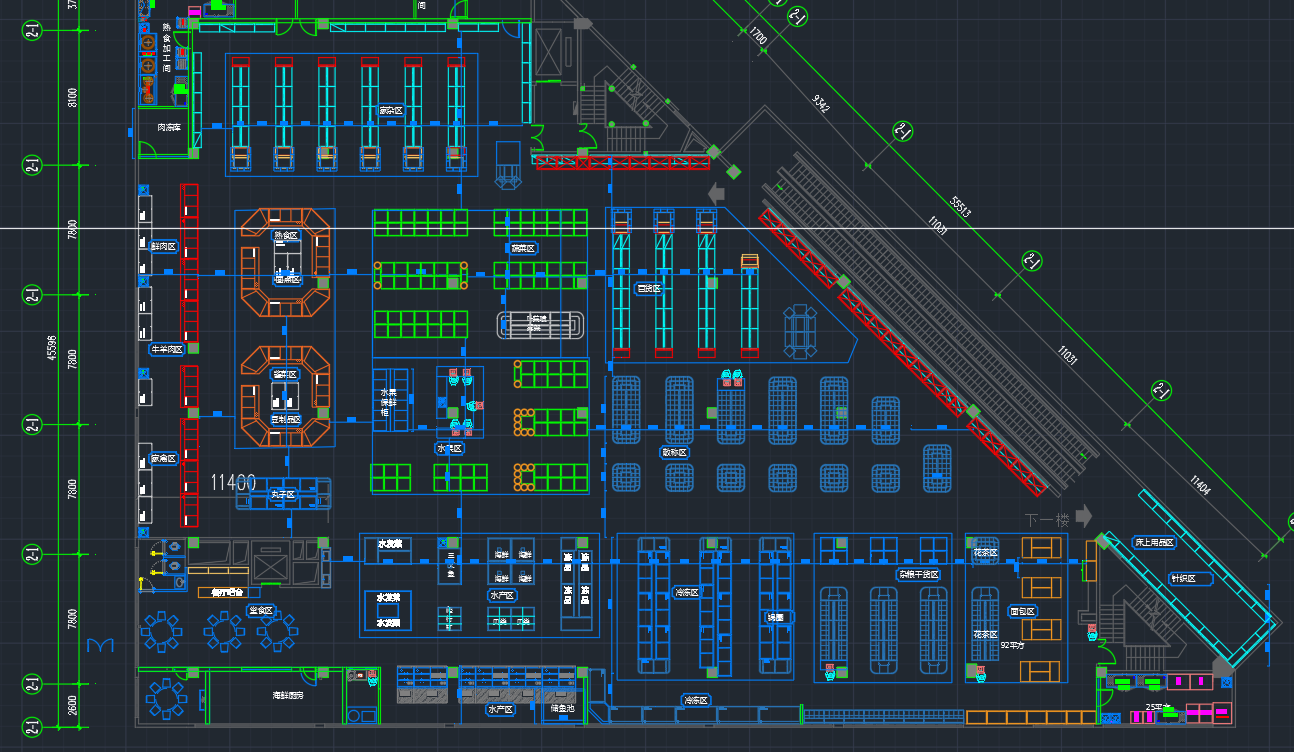Select the 水果保鲜柜 cabinet label
Screen dimensions: 1294x752
click(x=388, y=402)
